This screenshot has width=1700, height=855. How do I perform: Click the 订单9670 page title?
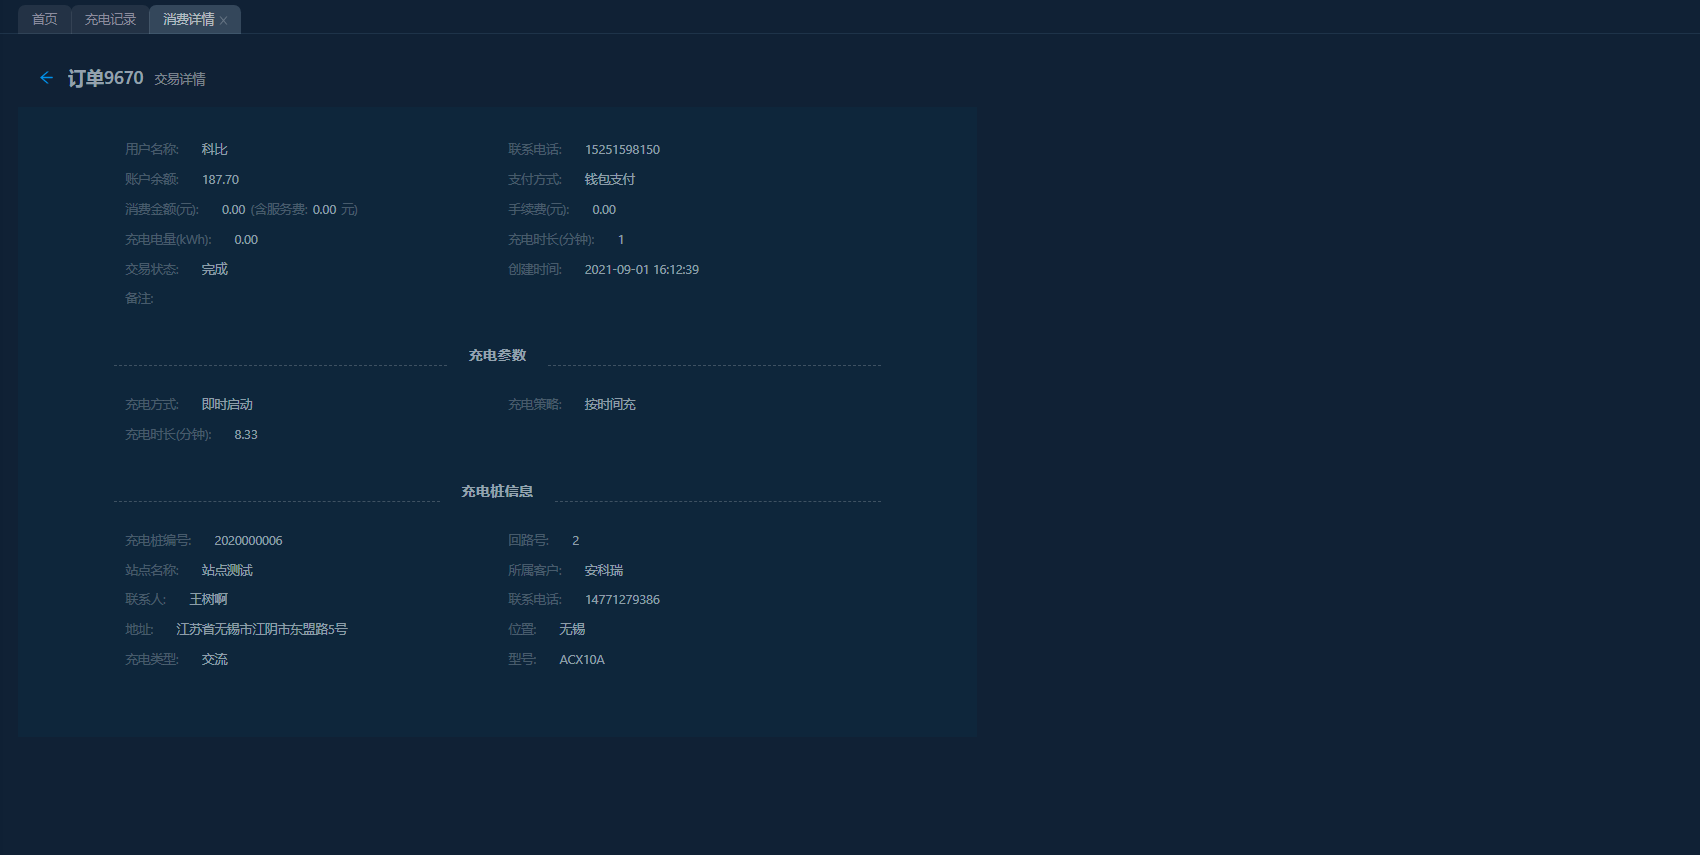(105, 78)
